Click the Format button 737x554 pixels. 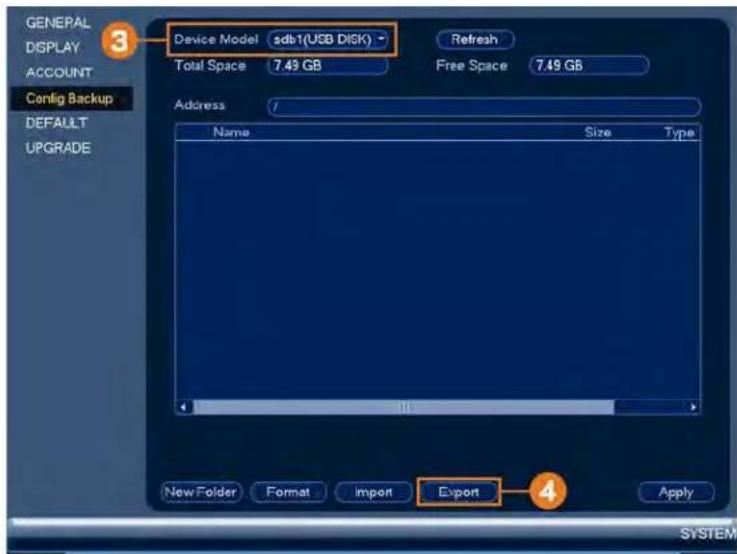click(x=288, y=492)
